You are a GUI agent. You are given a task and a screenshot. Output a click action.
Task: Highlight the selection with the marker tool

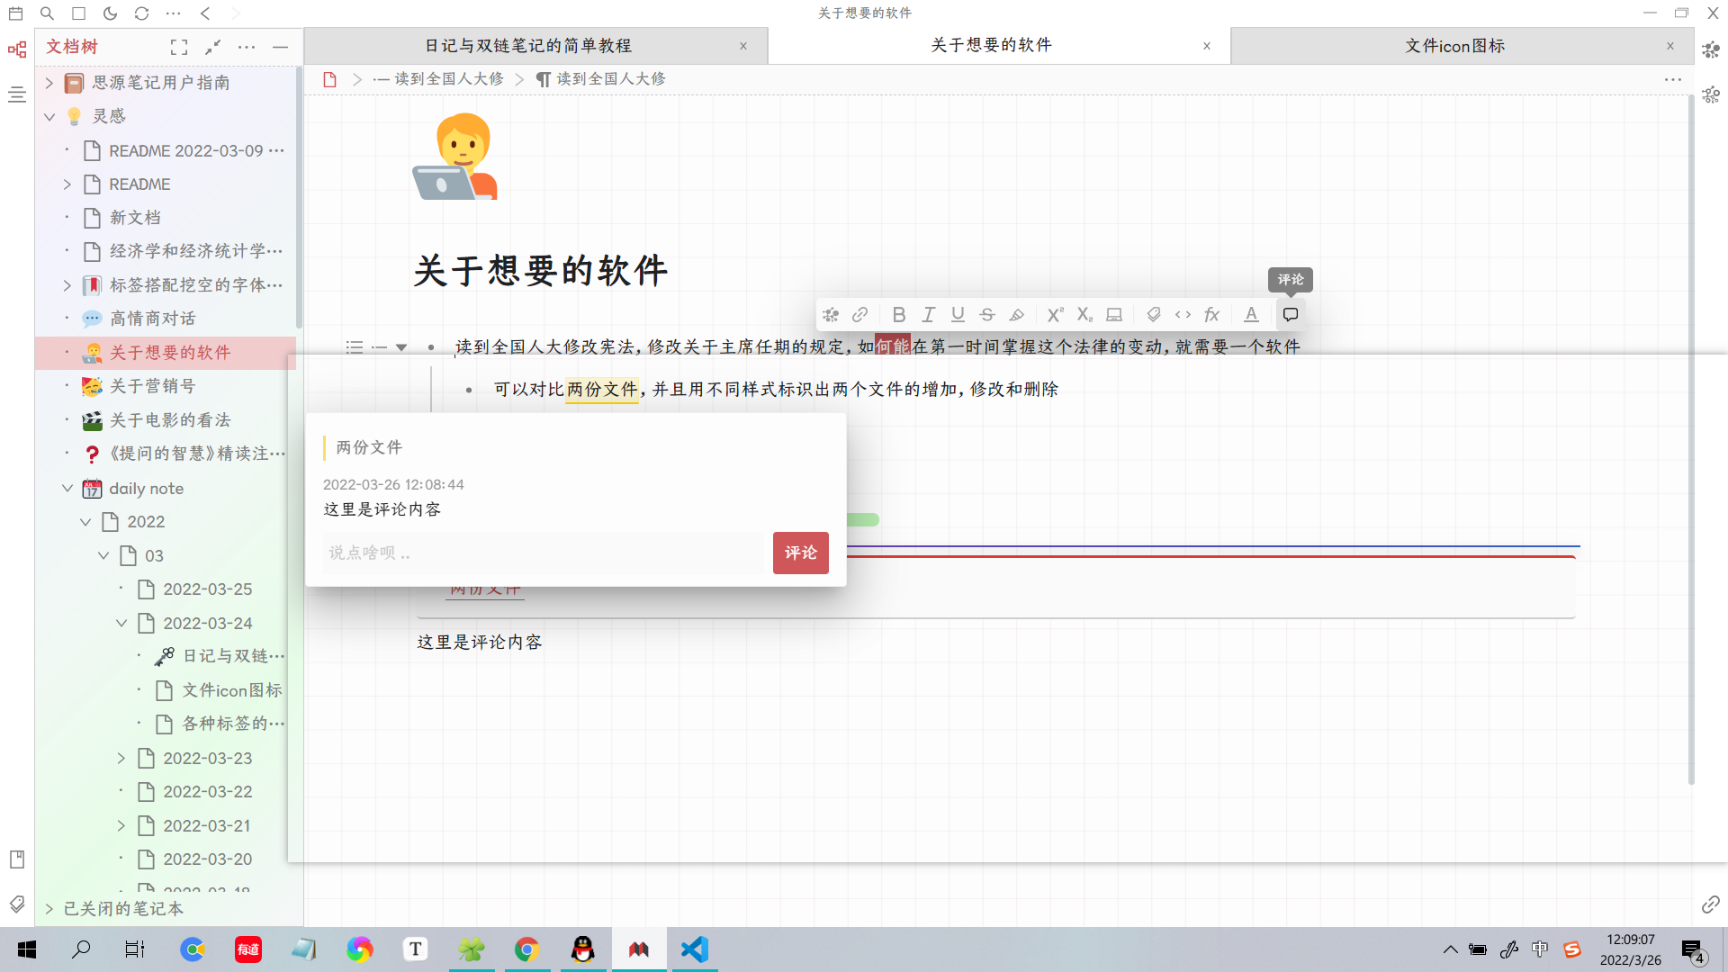[1017, 315]
